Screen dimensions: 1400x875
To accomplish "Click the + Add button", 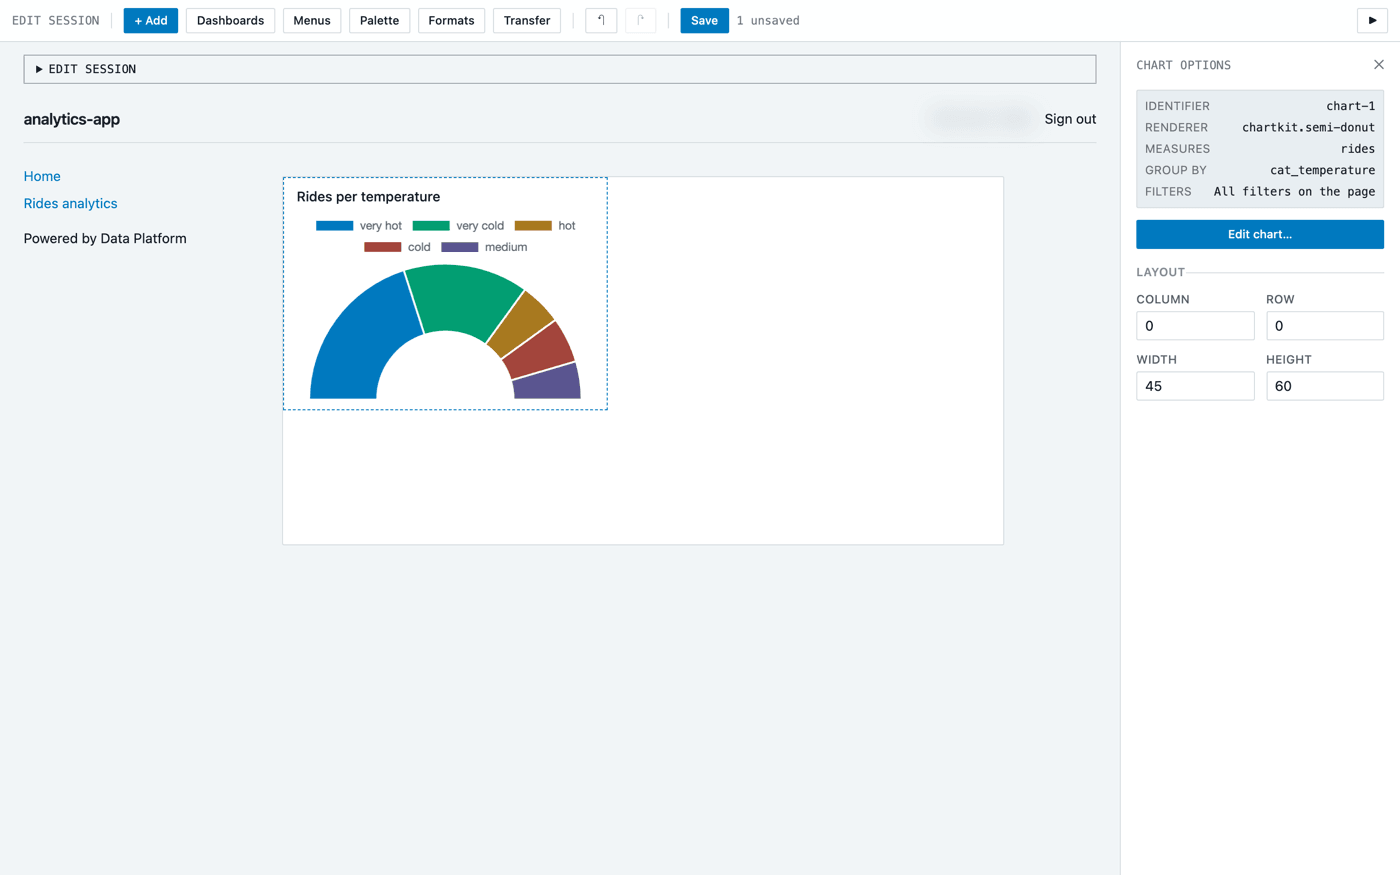I will point(151,20).
